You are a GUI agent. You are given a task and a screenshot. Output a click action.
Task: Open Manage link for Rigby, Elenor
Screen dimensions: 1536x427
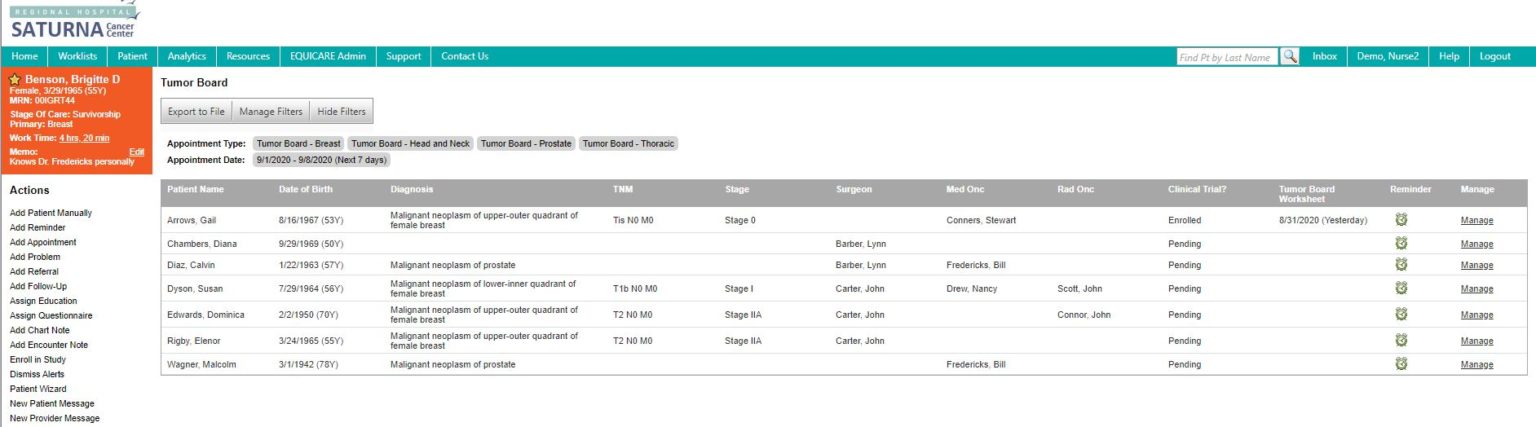1476,341
